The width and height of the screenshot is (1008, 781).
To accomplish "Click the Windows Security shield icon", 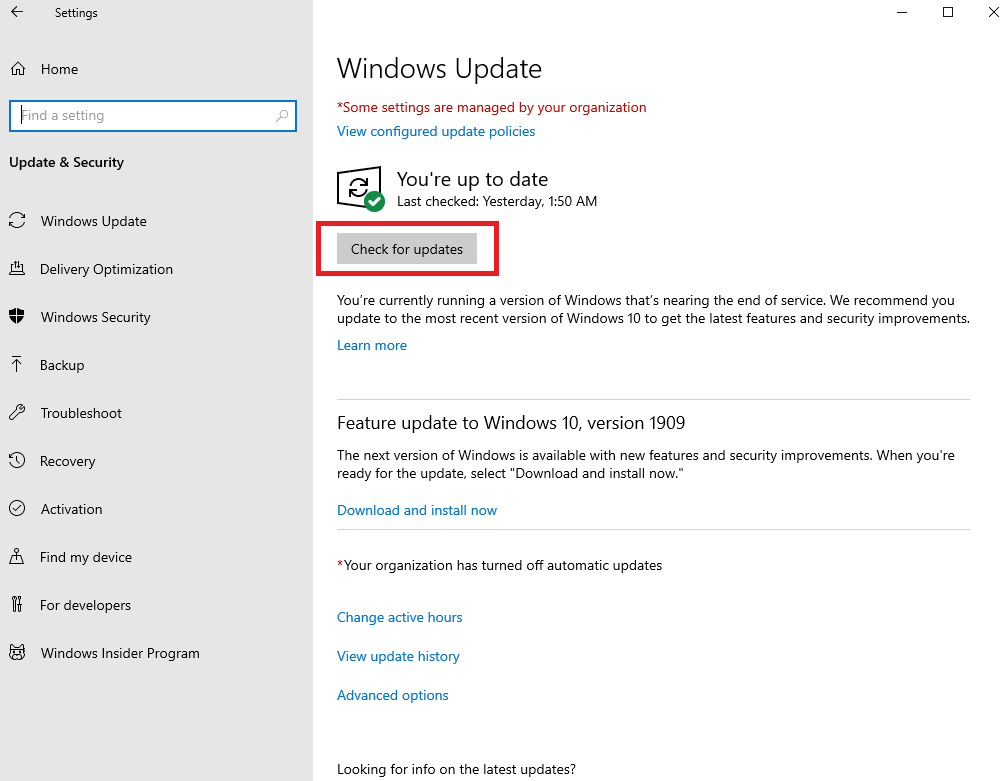I will (17, 316).
